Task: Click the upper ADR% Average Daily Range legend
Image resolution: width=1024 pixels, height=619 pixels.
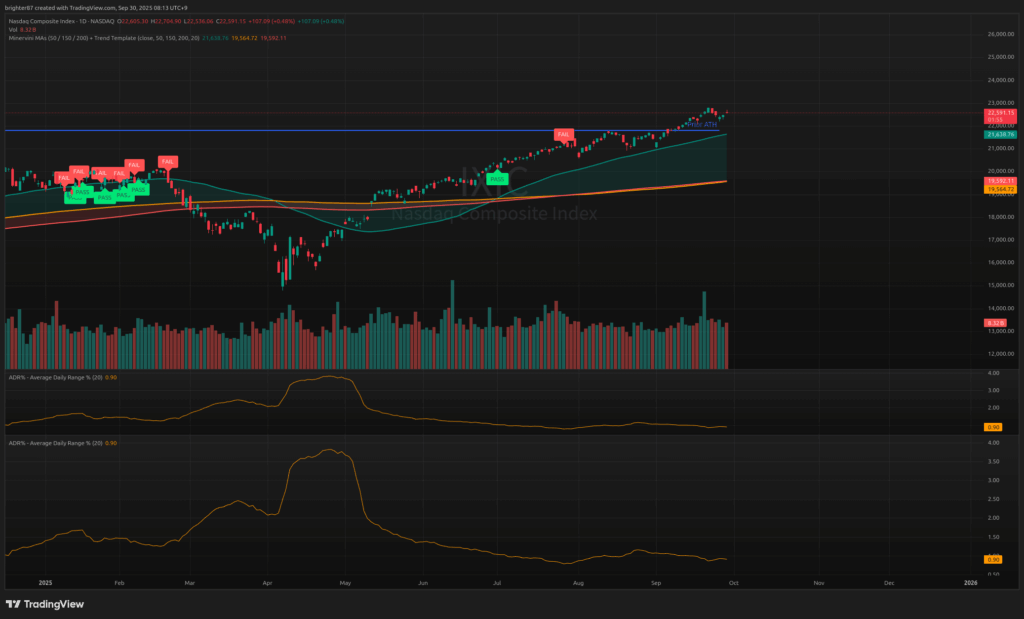Action: tap(63, 377)
